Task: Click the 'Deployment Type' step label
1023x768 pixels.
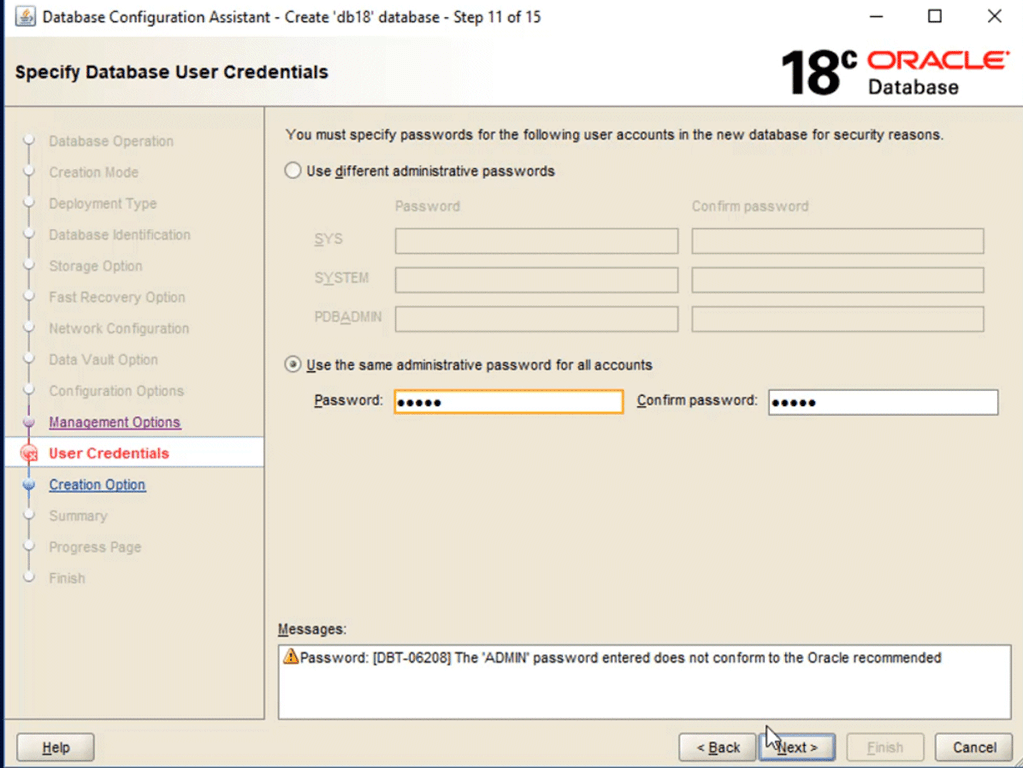Action: [103, 204]
